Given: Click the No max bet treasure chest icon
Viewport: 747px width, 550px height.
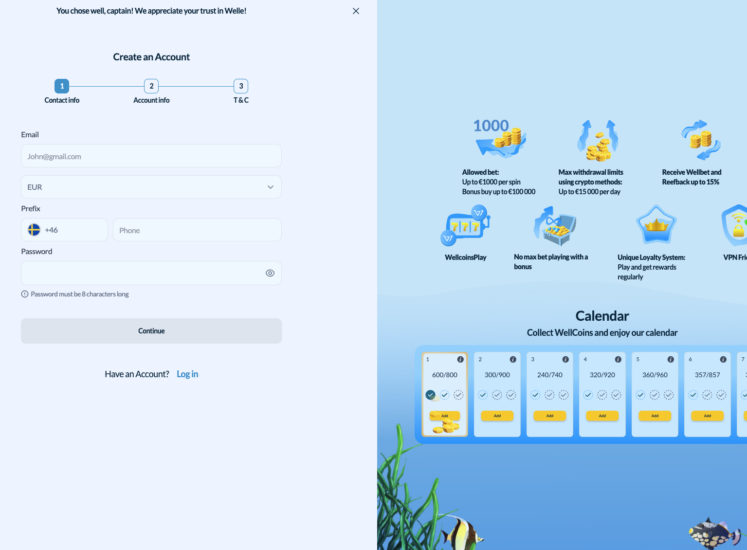Looking at the screenshot, I should pos(554,227).
